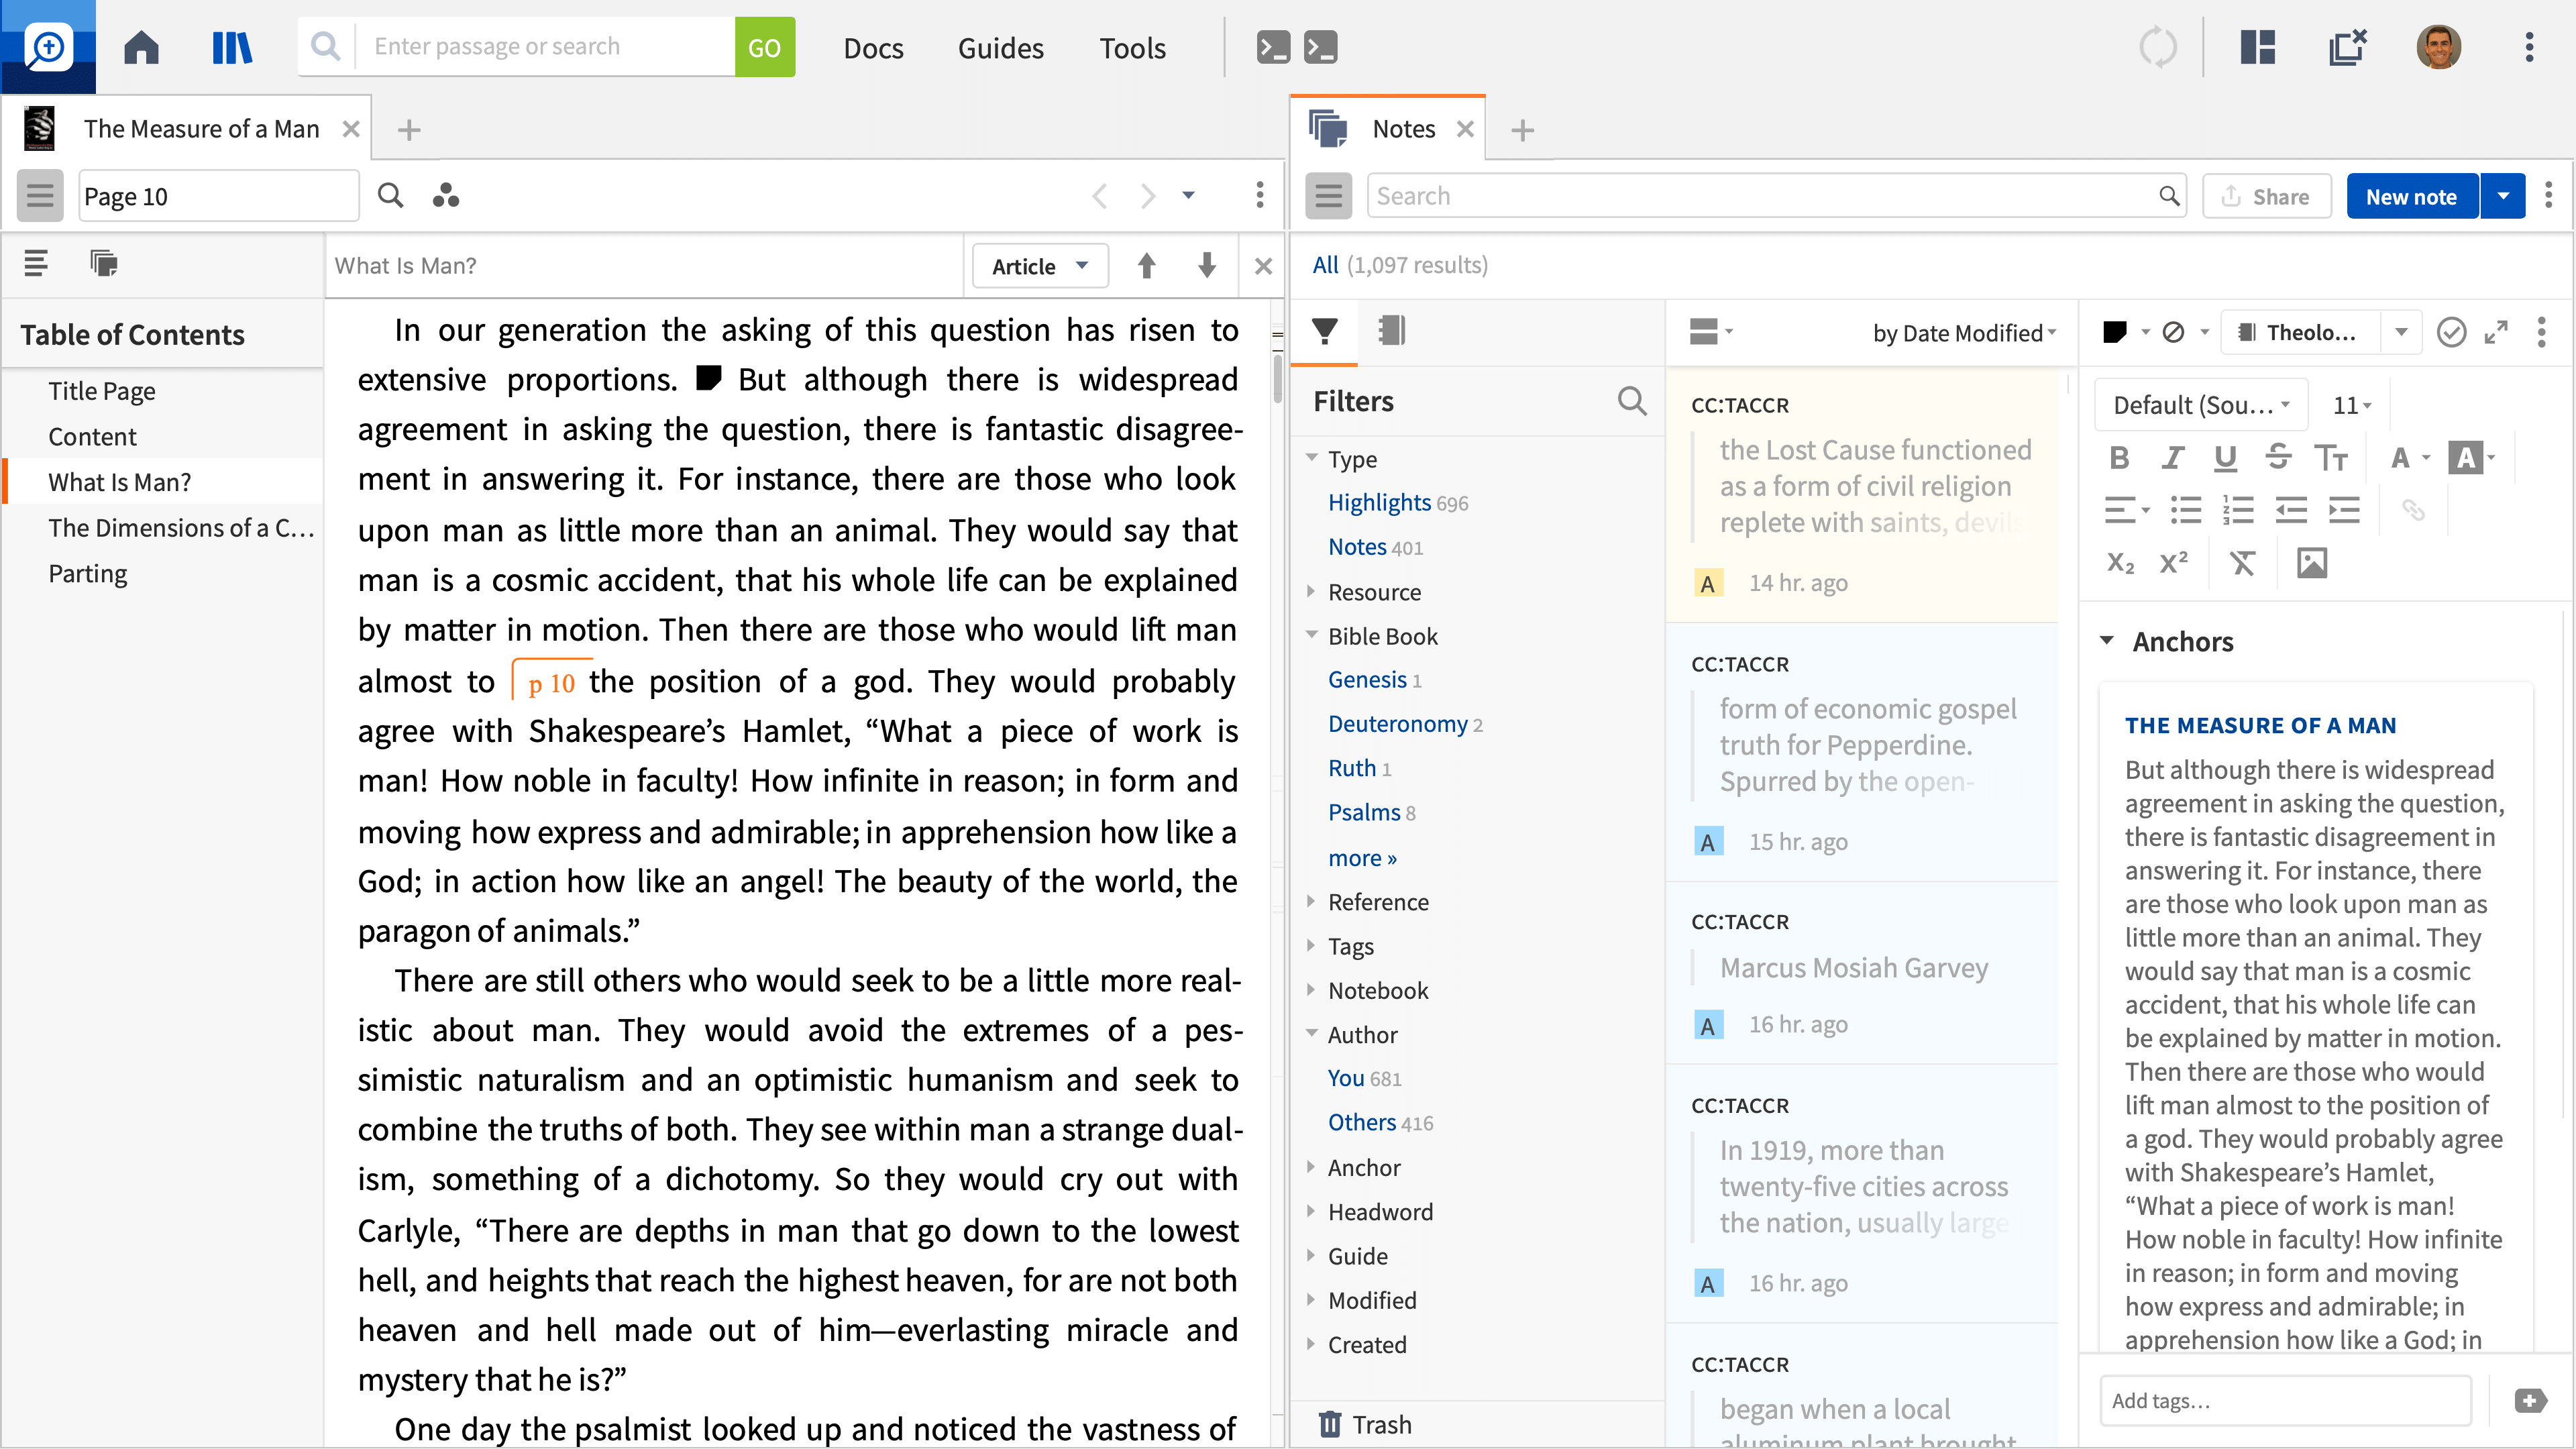This screenshot has height=1449, width=2576.
Task: Click the New note button
Action: click(2411, 196)
